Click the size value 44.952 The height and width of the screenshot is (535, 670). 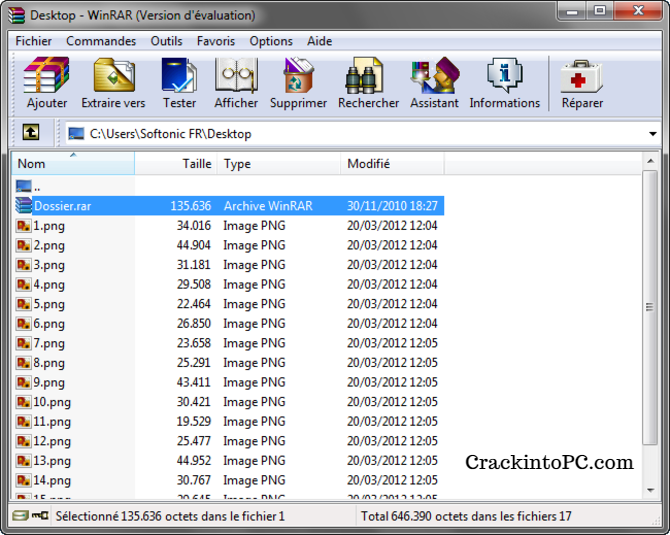(194, 461)
